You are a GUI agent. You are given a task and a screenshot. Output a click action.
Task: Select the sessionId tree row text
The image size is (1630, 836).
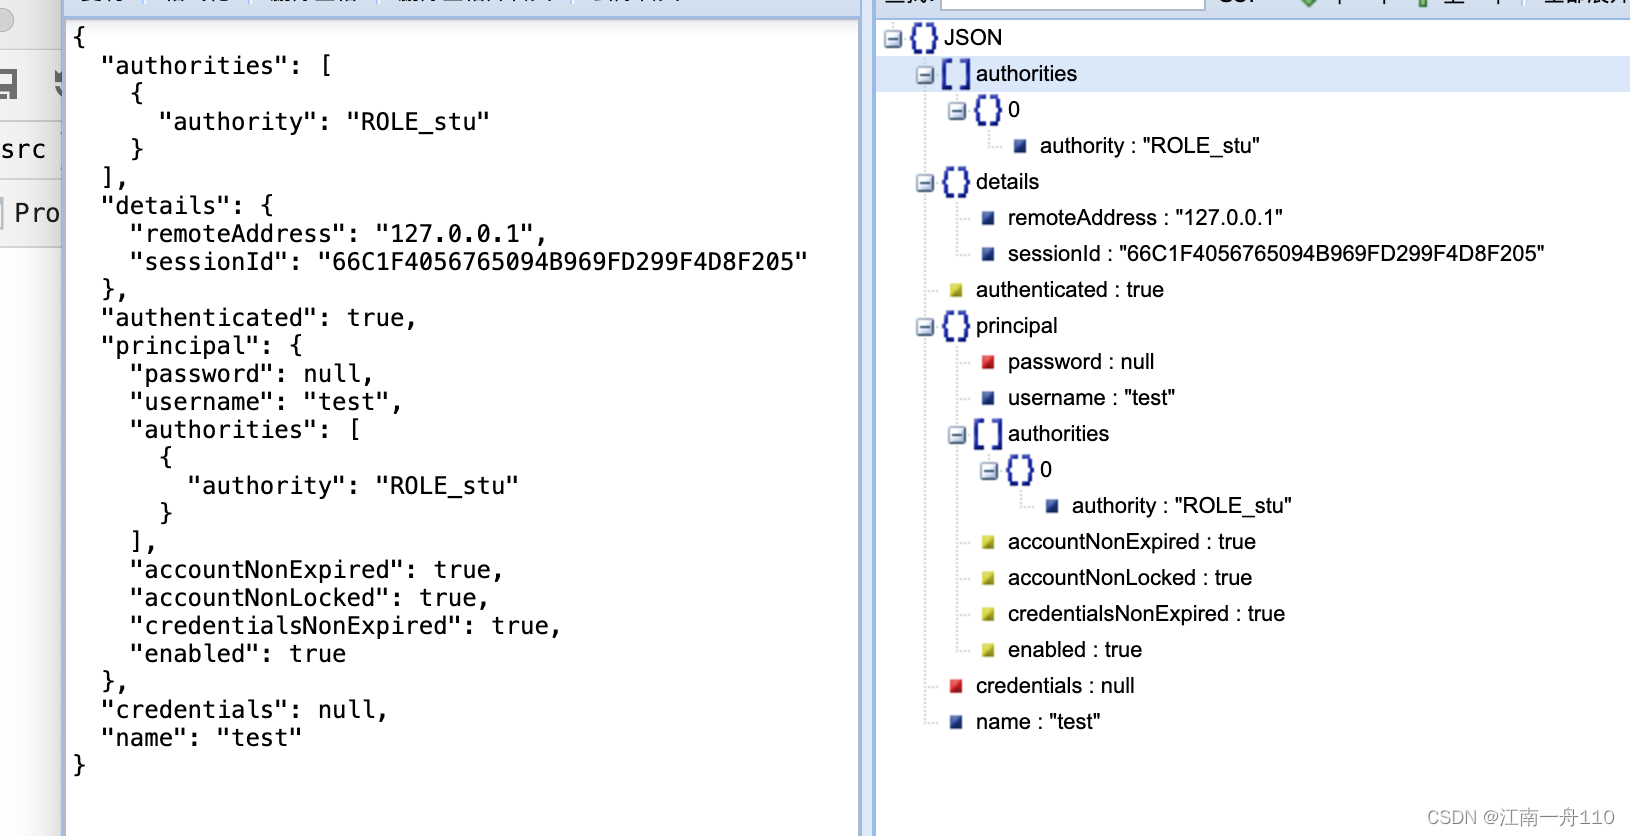(1276, 254)
